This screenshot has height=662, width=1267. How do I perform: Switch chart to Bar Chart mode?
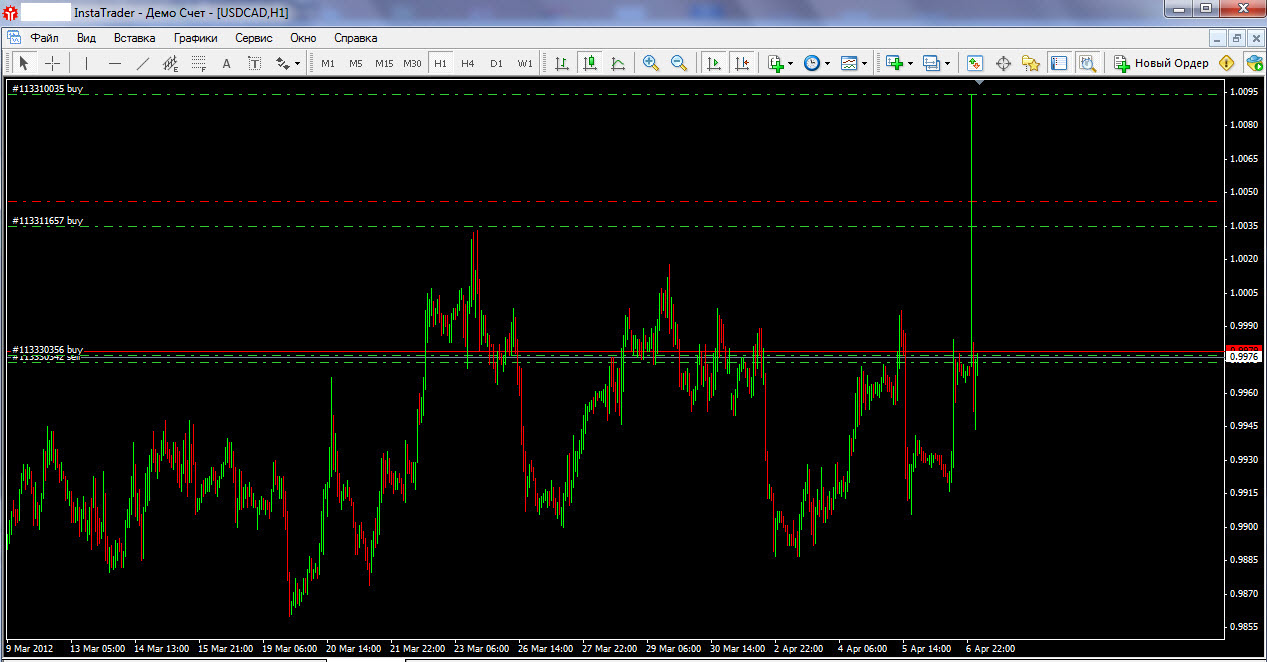(562, 63)
